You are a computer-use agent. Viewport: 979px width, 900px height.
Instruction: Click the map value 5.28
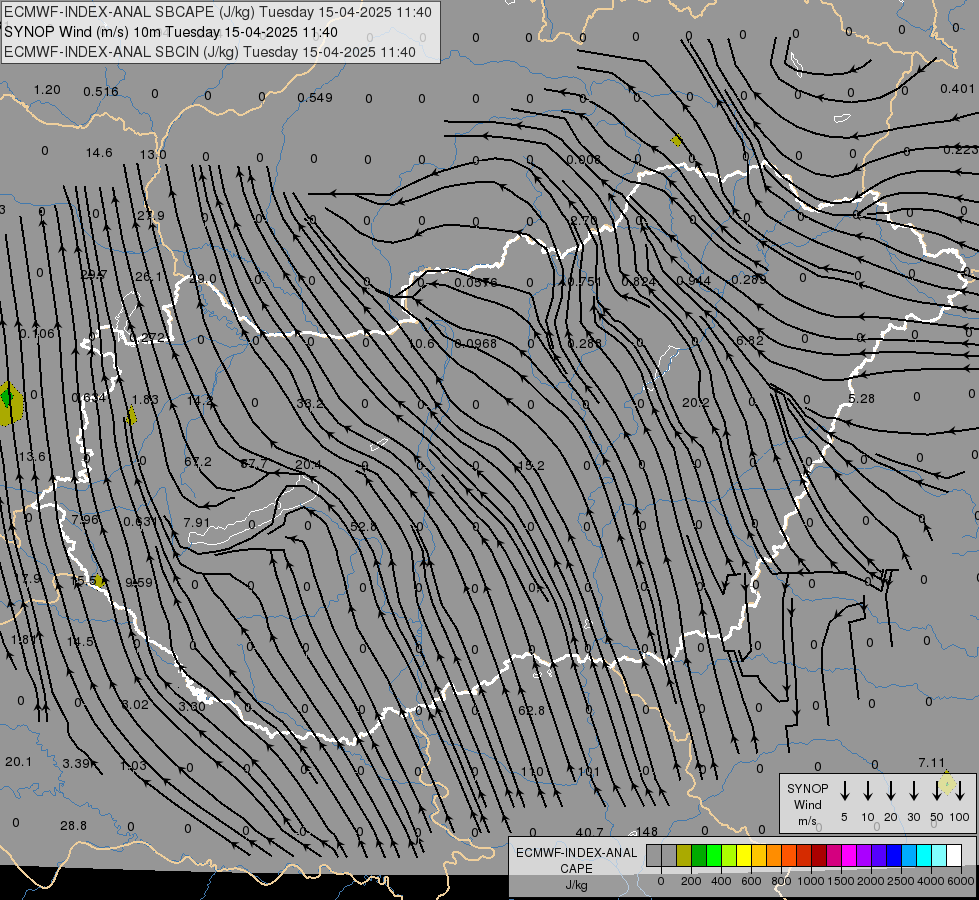[x=862, y=398]
